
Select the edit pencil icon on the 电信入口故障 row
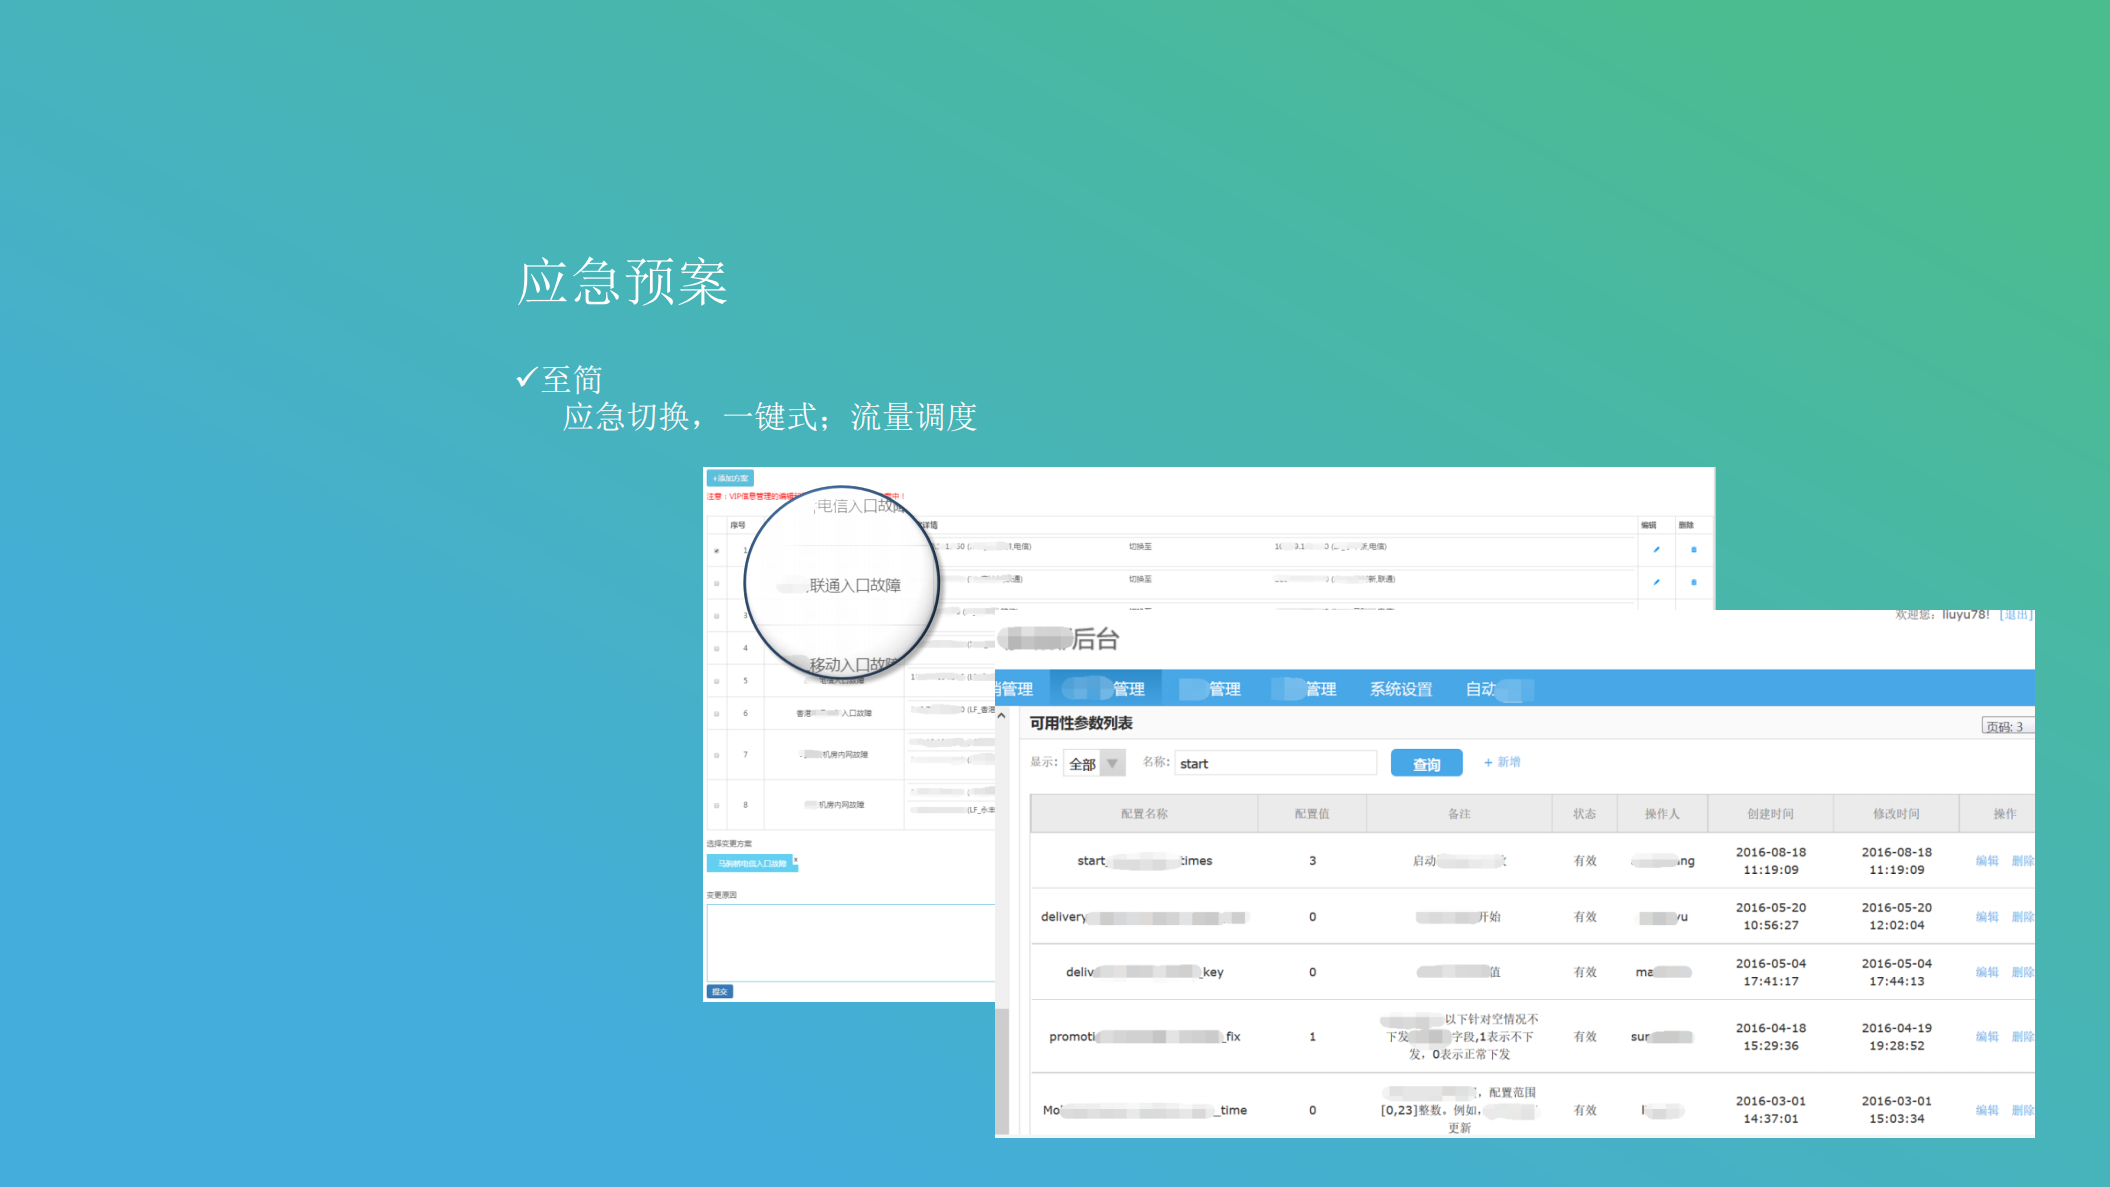point(1656,549)
